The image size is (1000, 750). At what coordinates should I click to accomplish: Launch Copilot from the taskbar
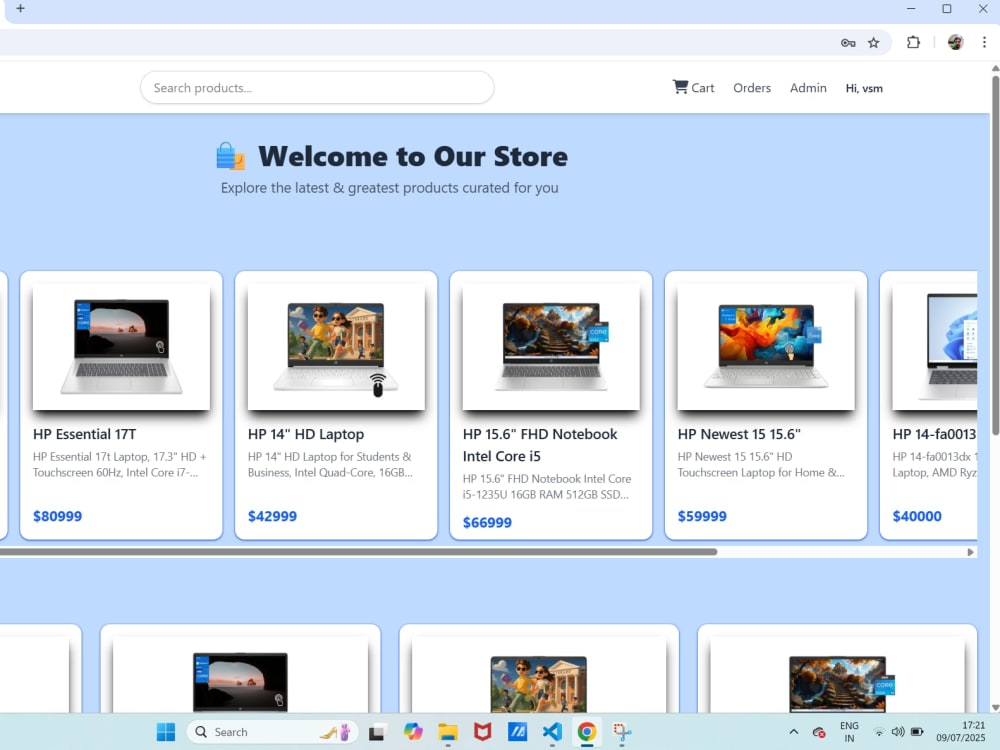413,732
